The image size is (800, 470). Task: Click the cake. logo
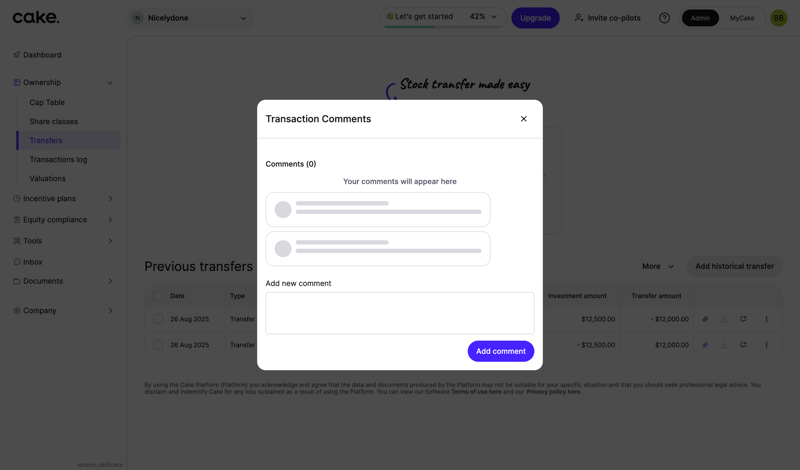click(36, 17)
